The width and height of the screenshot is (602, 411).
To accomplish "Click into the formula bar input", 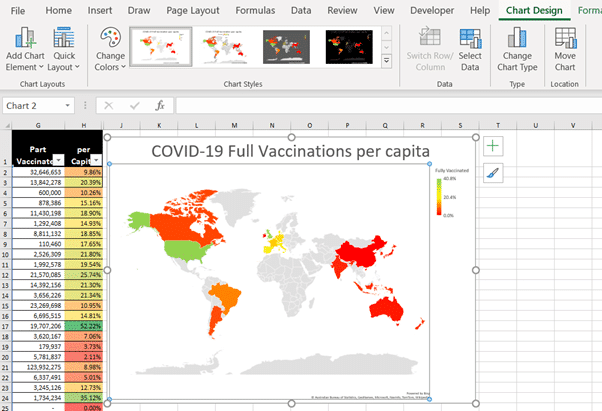I will coord(389,106).
